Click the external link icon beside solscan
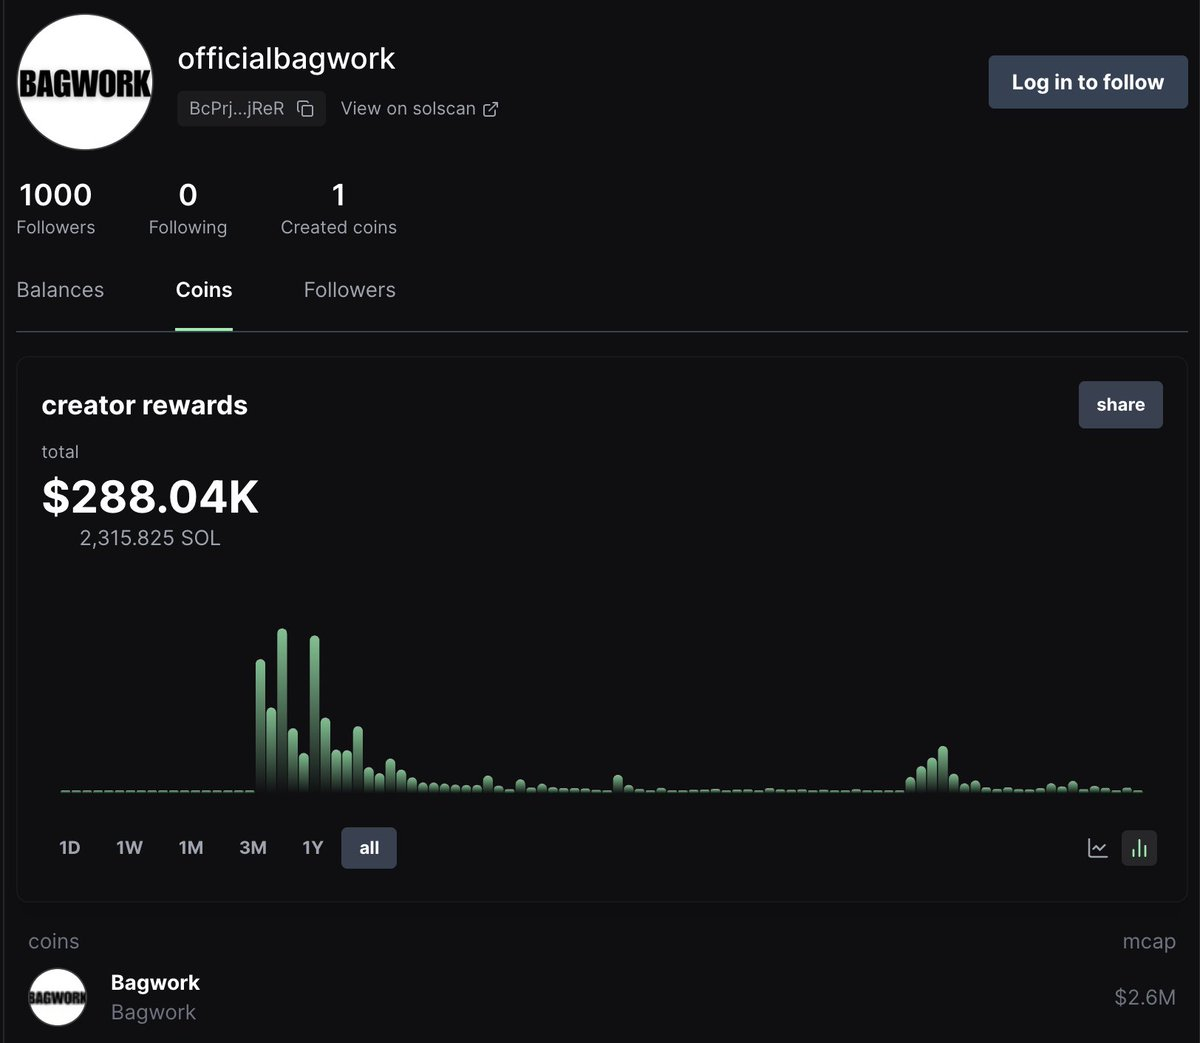1200x1043 pixels. [x=488, y=108]
